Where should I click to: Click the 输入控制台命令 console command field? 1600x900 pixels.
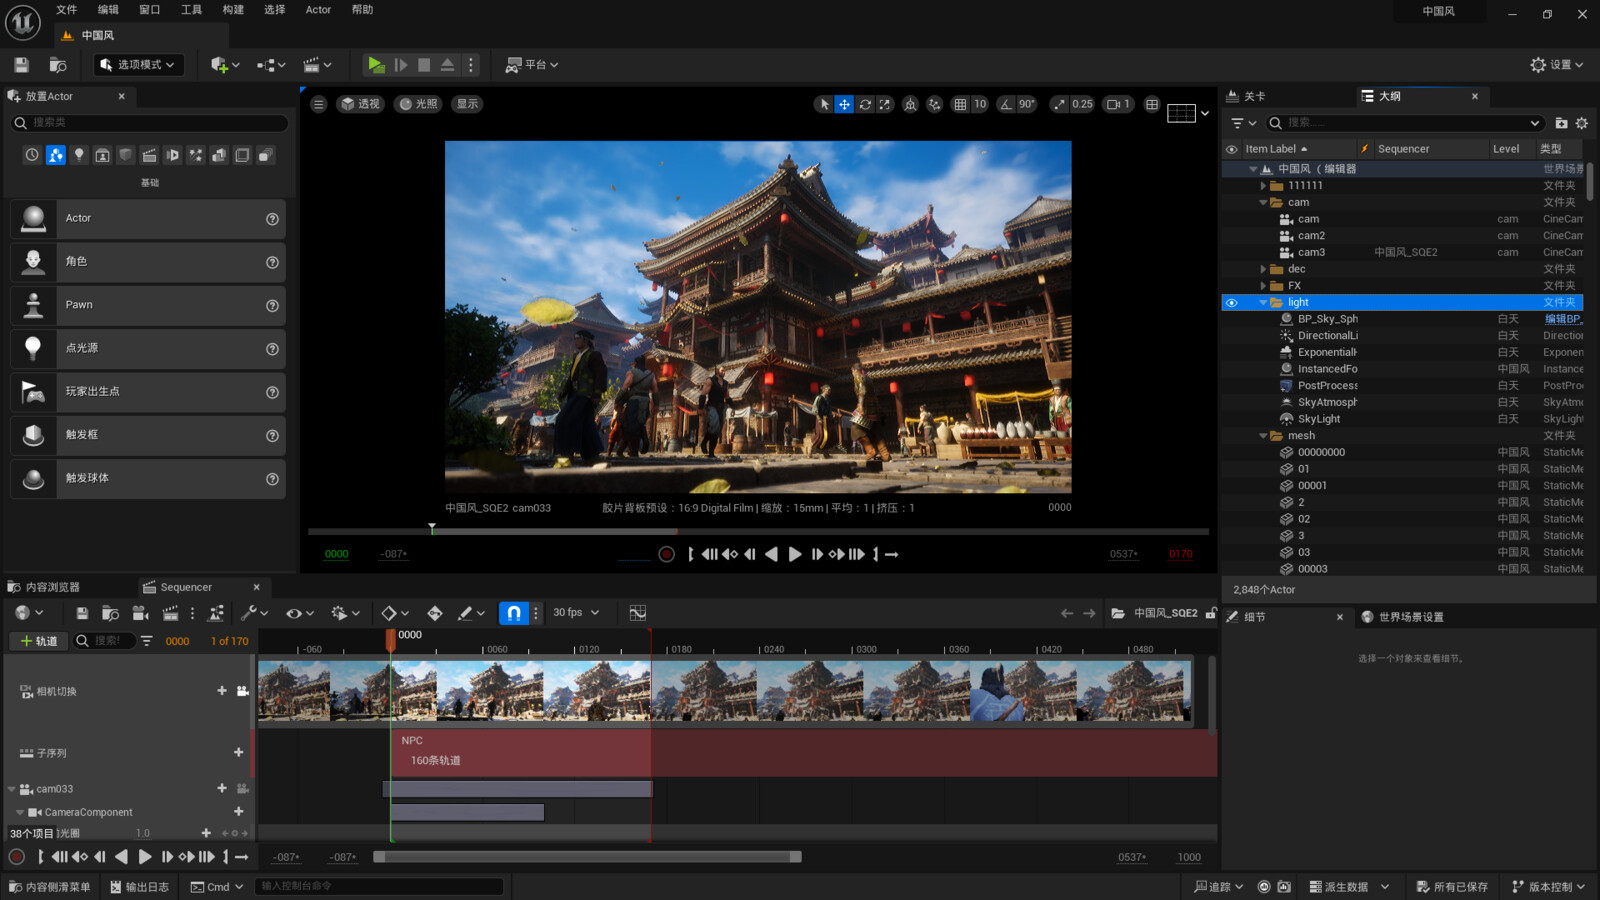(x=379, y=887)
